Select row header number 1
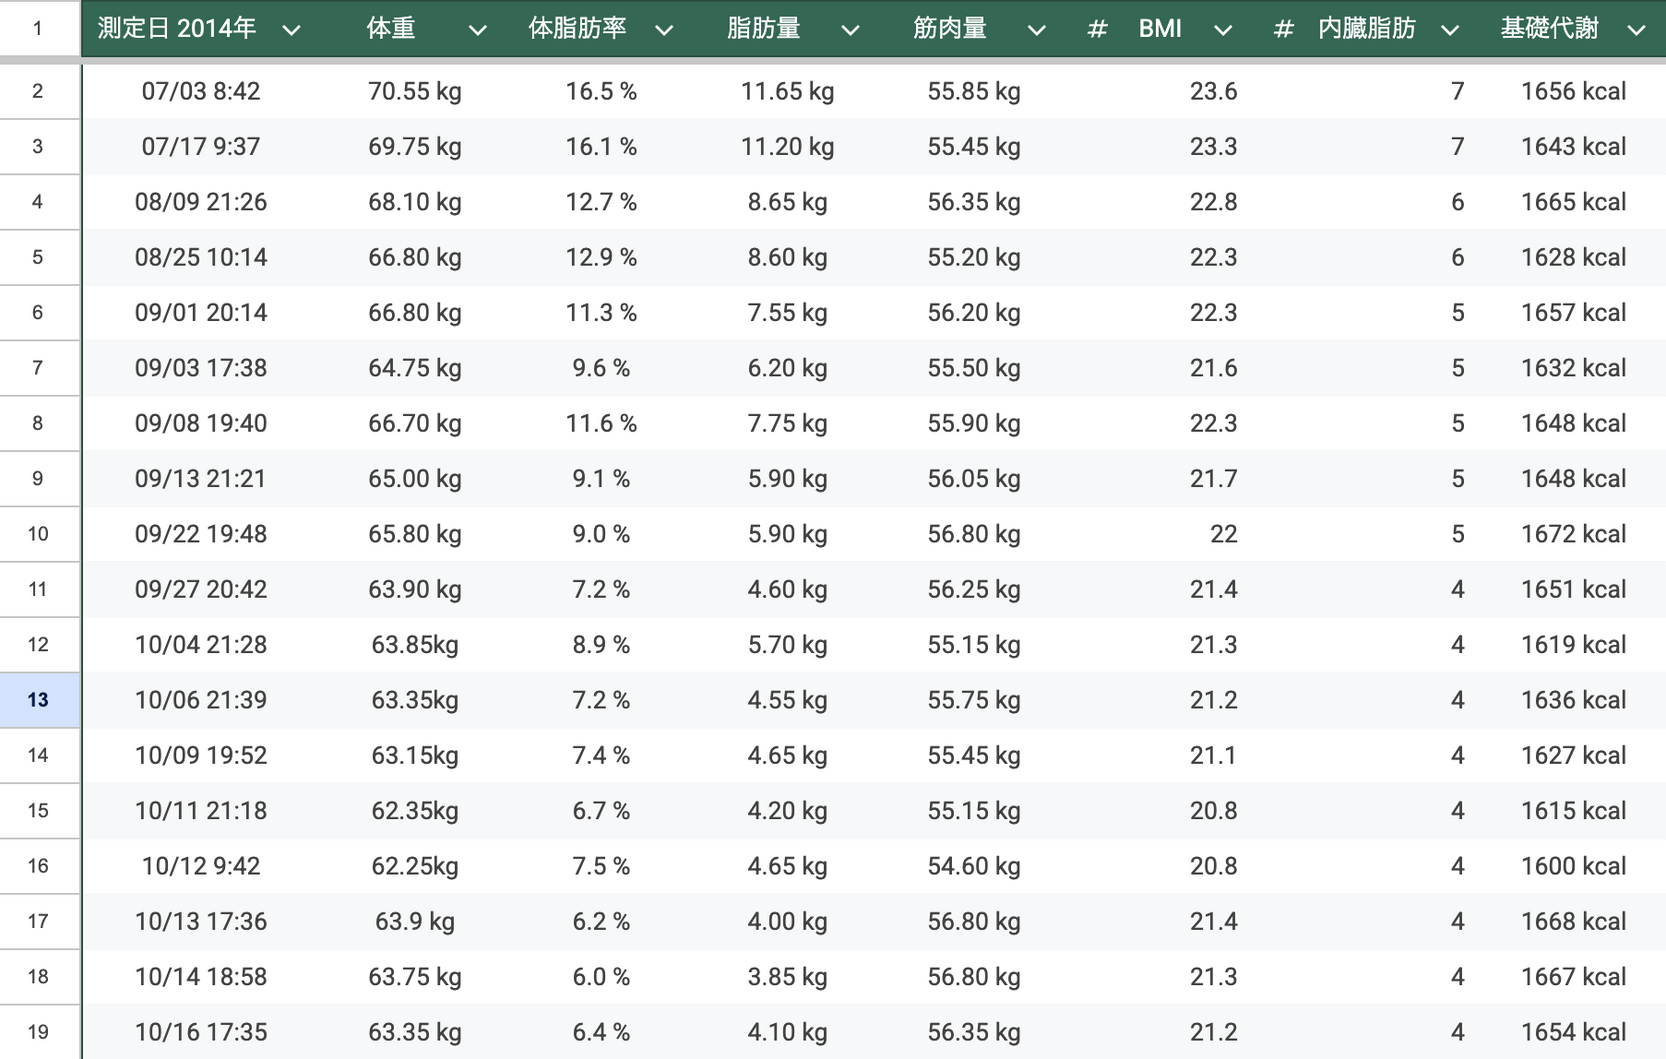1666x1059 pixels. click(x=38, y=28)
